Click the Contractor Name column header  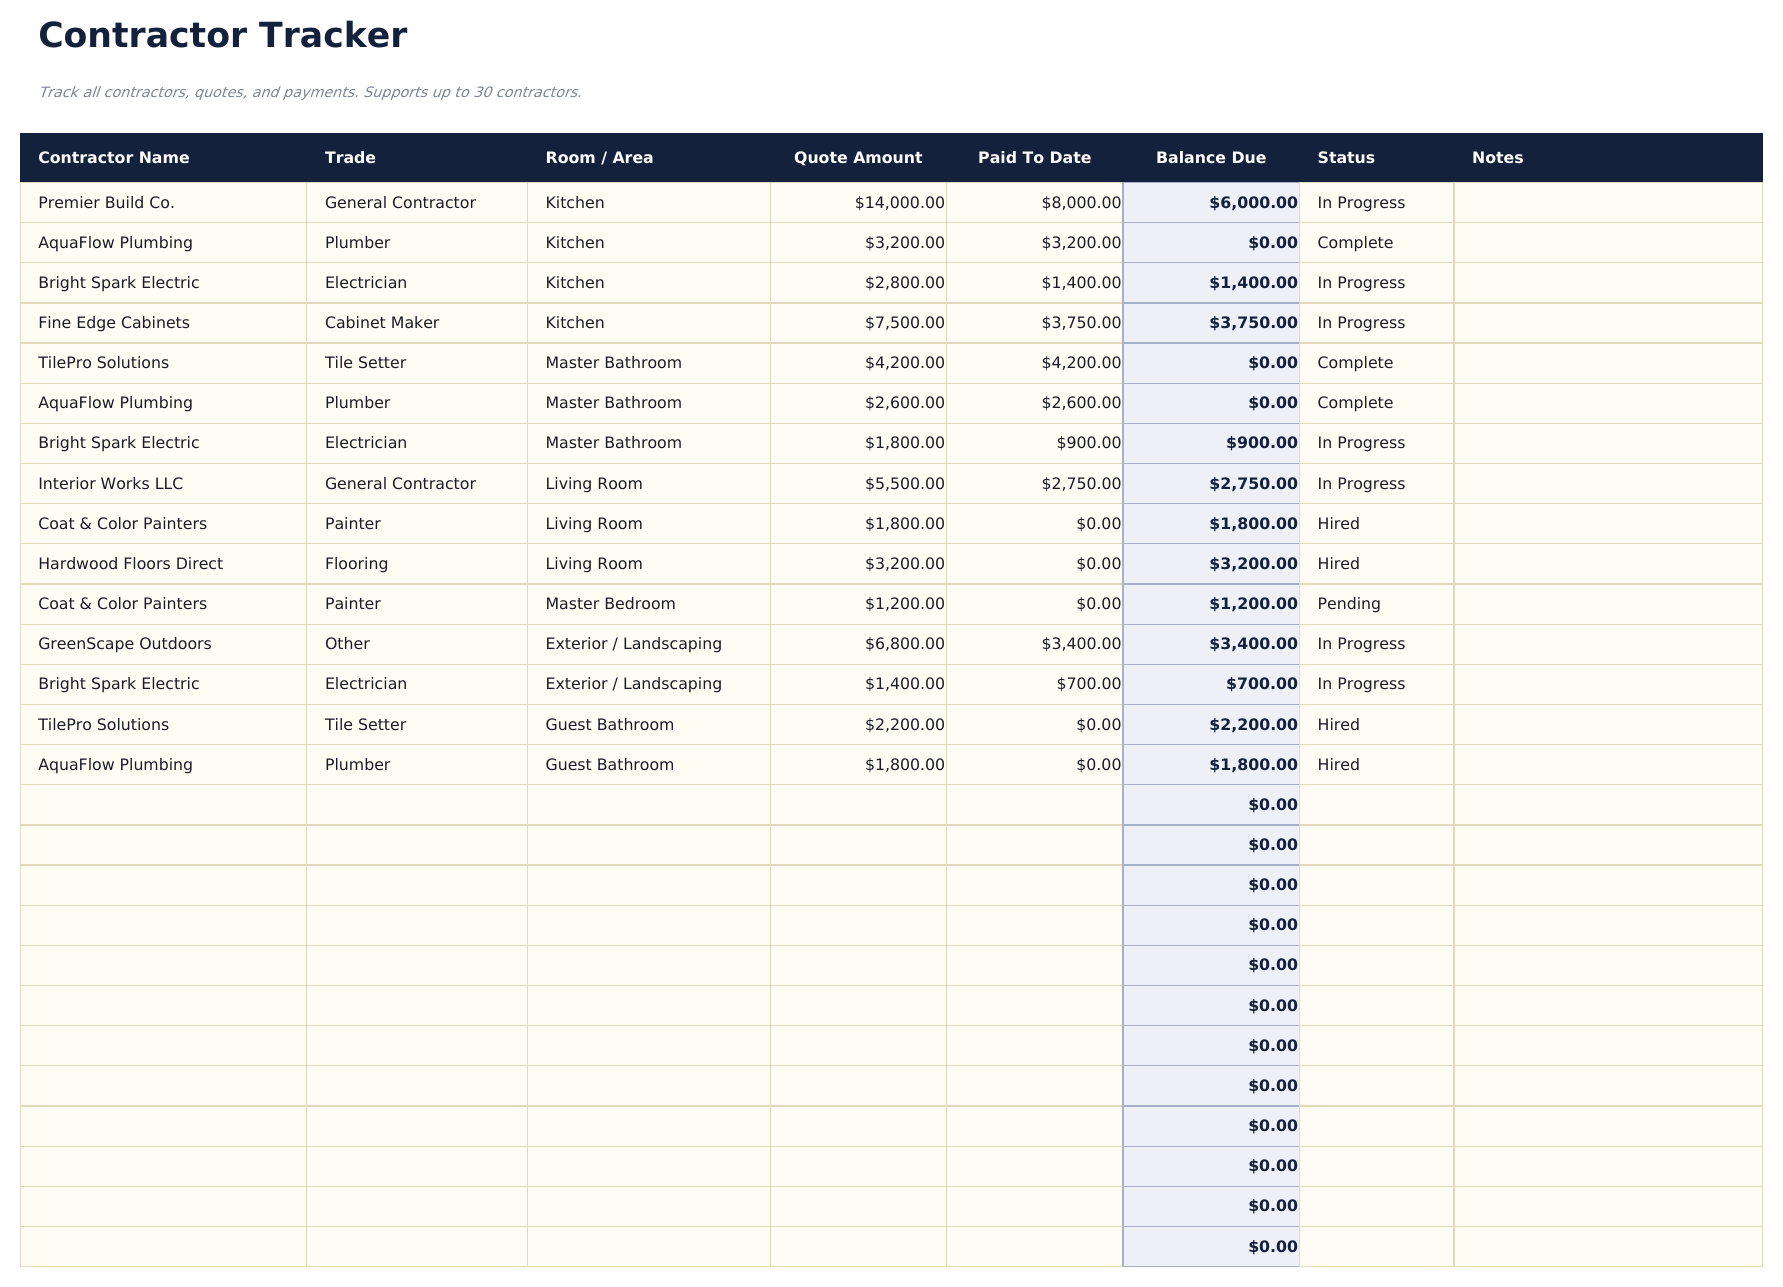click(x=114, y=157)
